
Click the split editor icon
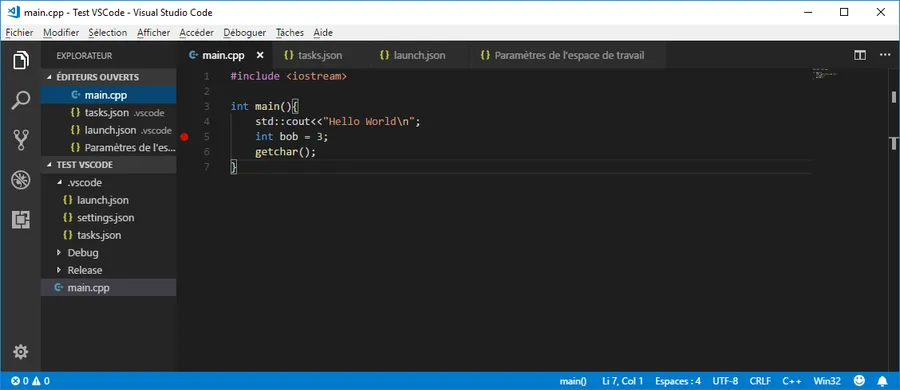tap(859, 56)
